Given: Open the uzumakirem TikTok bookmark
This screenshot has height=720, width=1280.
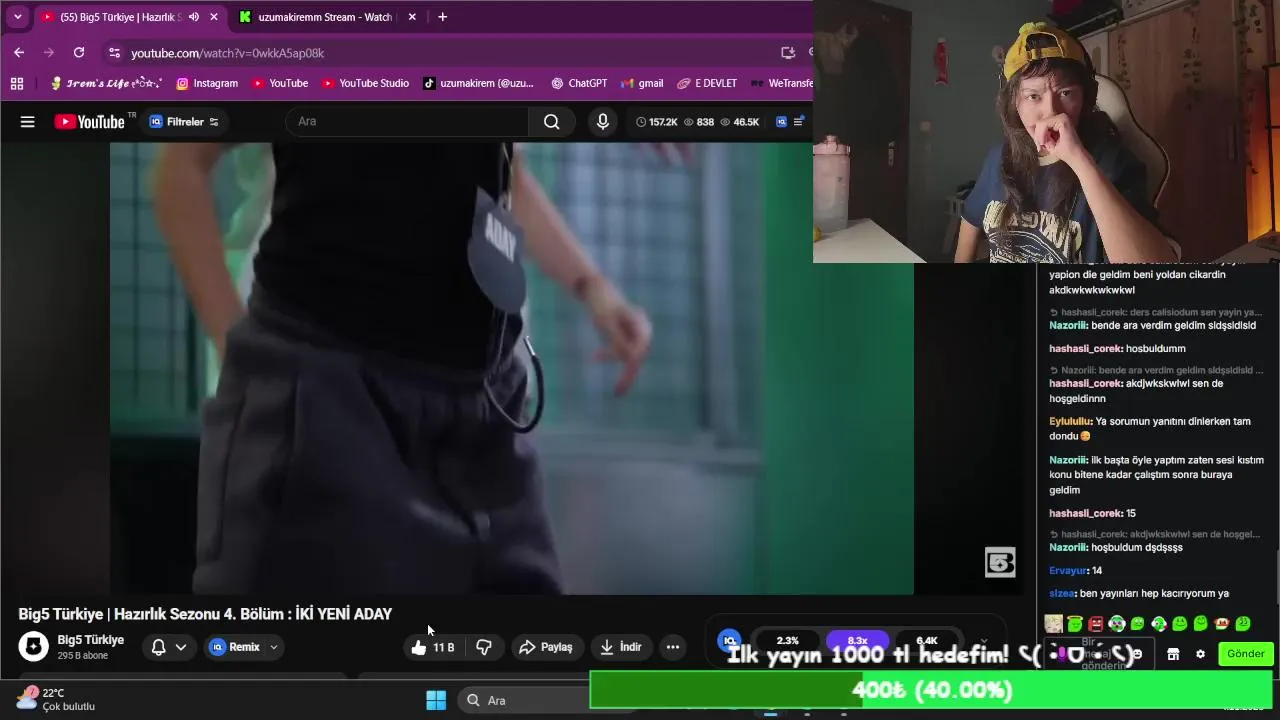Looking at the screenshot, I should [x=479, y=83].
